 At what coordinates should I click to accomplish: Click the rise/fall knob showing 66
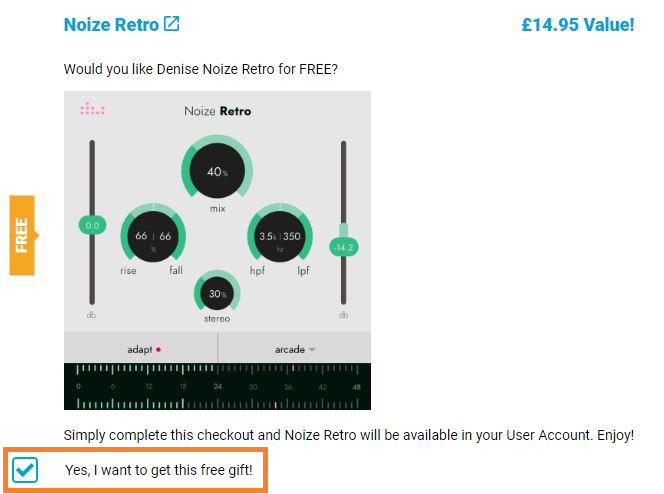point(153,236)
